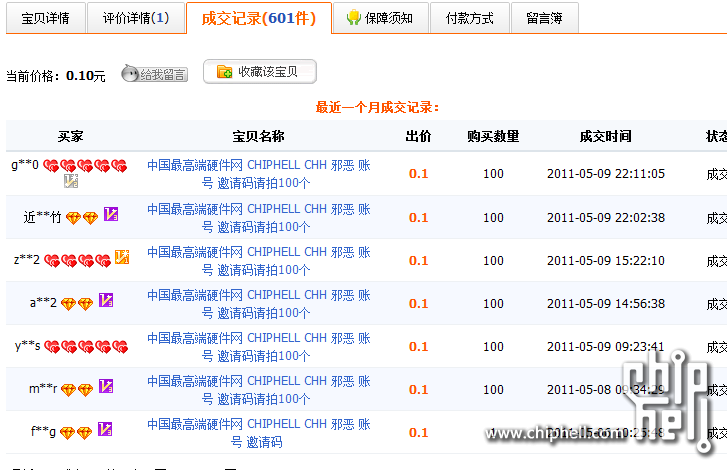Screen dimensions: 727x470
Task: Click the 成交时间 column header
Action: (x=606, y=136)
